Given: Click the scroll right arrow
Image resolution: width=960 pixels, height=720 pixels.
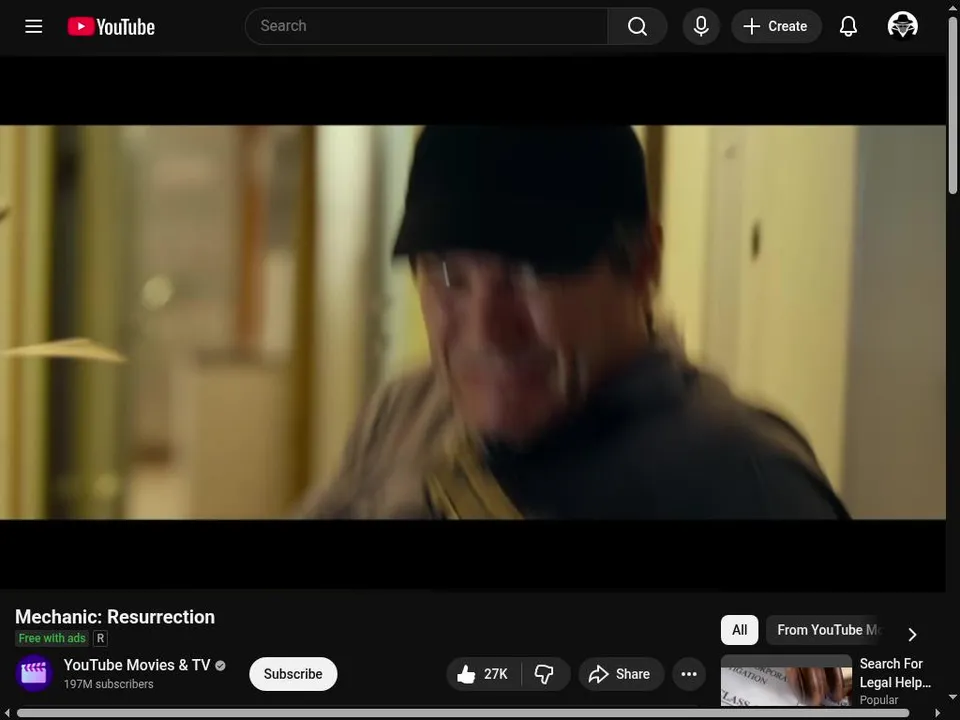Looking at the screenshot, I should tap(937, 713).
